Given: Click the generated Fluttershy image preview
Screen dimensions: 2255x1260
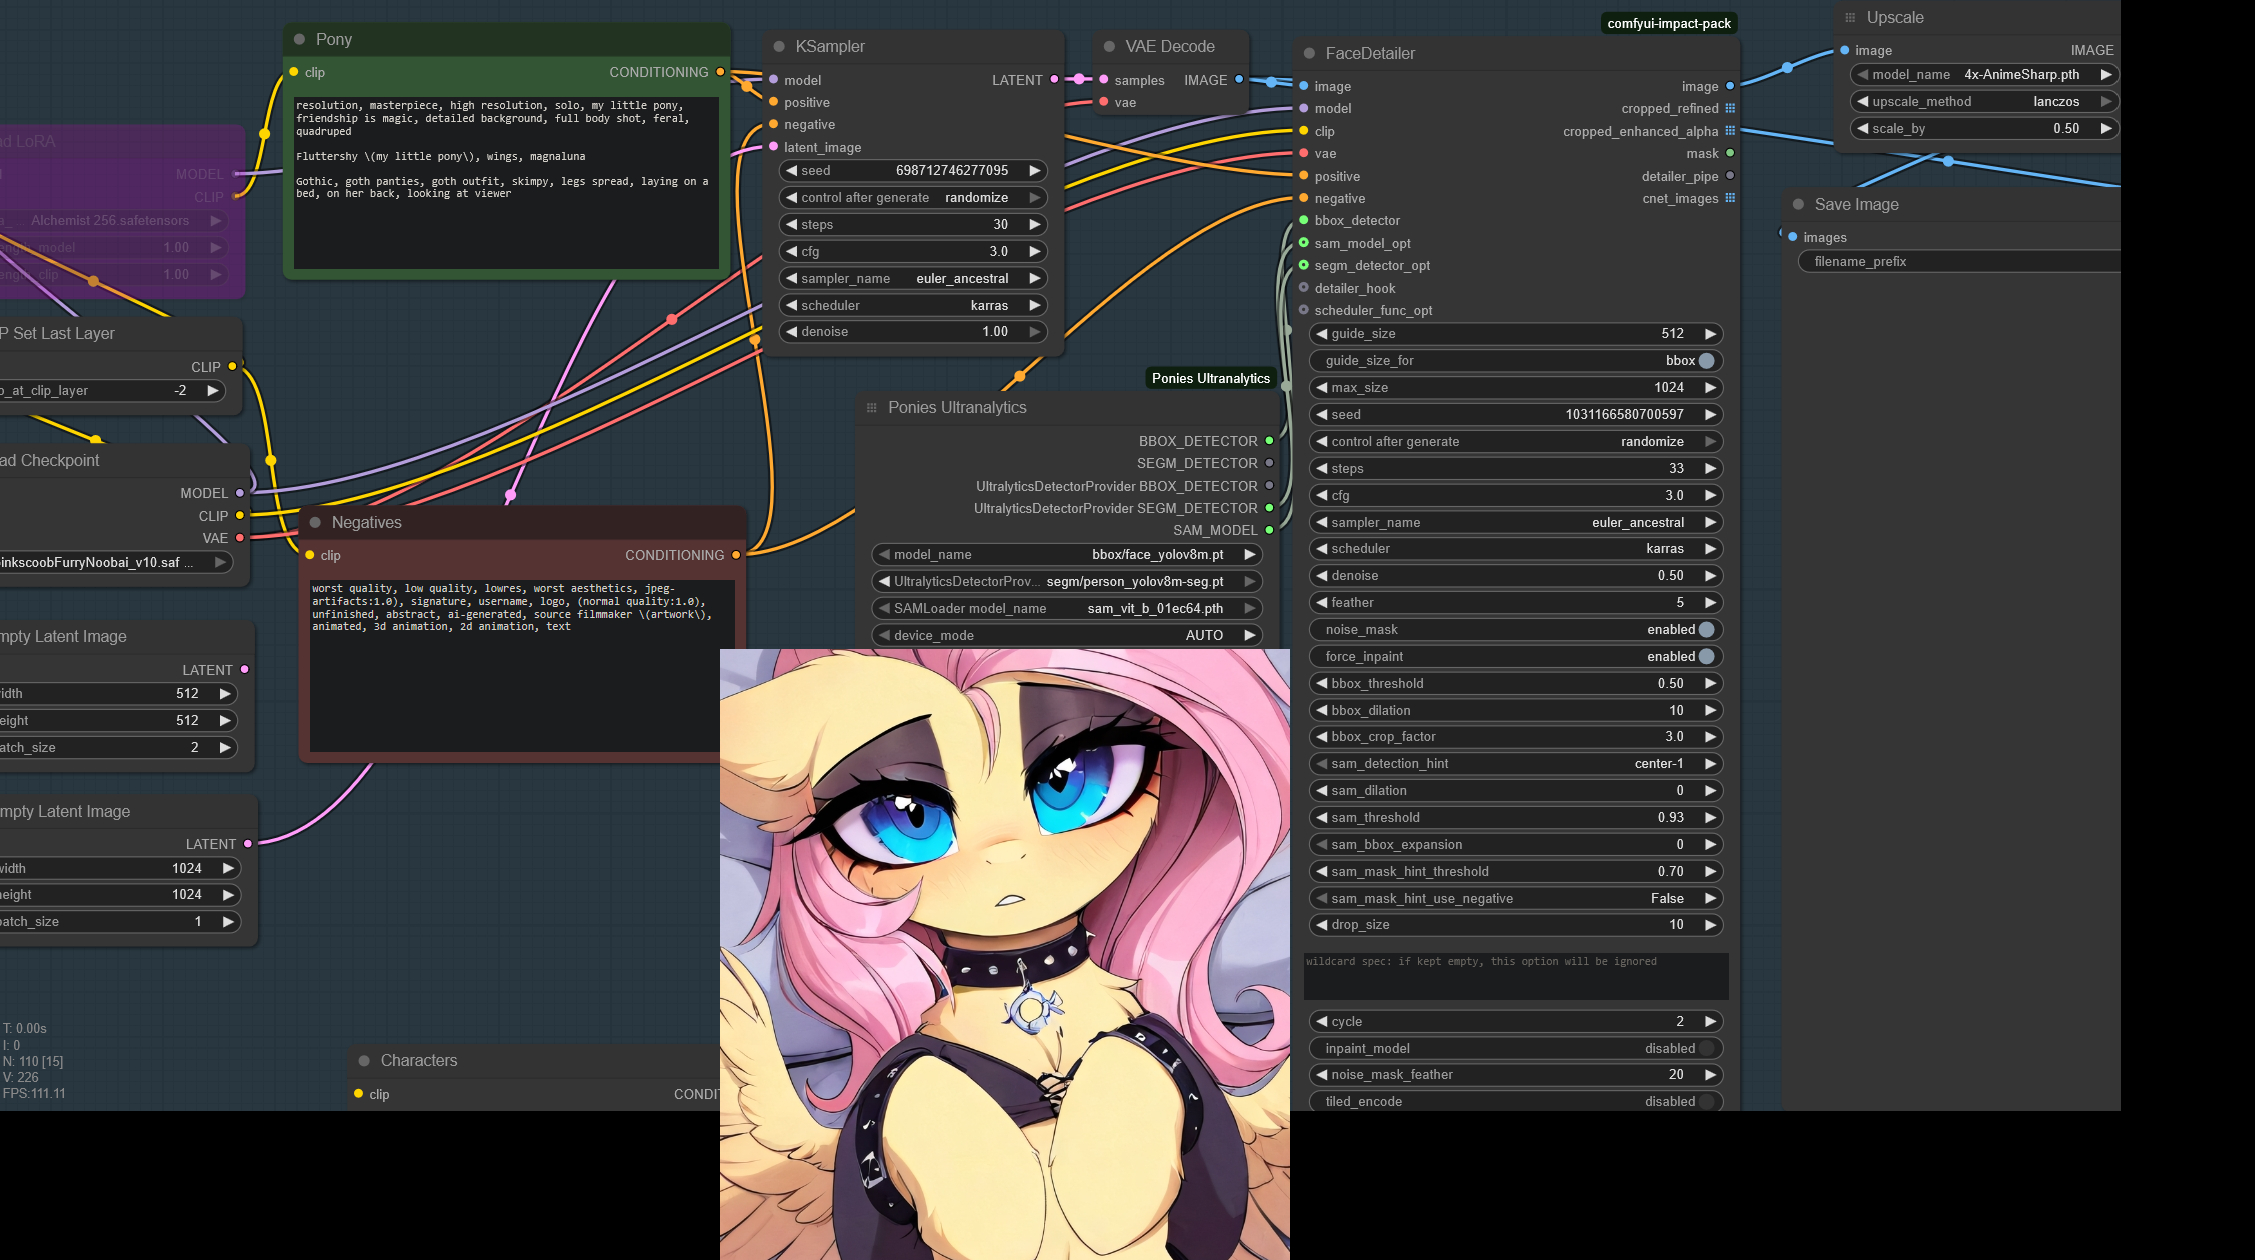Looking at the screenshot, I should tap(1005, 954).
